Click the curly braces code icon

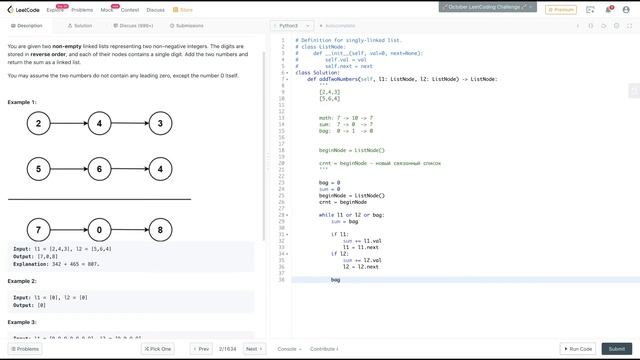(x=591, y=26)
